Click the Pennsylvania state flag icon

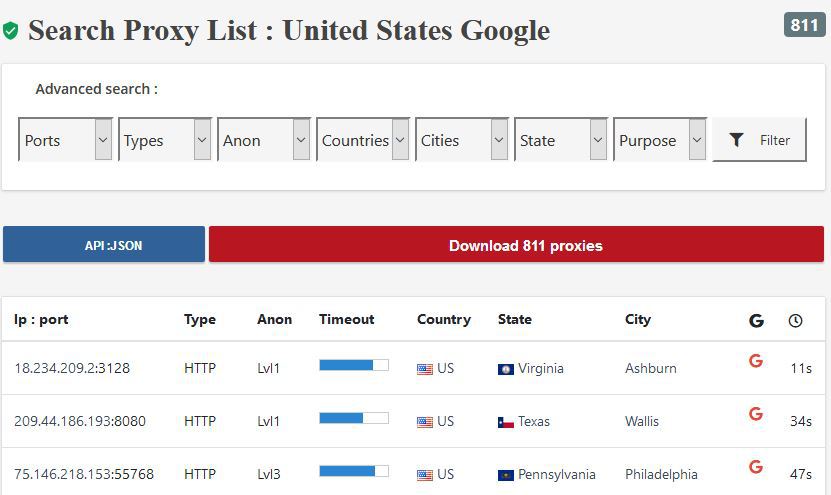[506, 475]
